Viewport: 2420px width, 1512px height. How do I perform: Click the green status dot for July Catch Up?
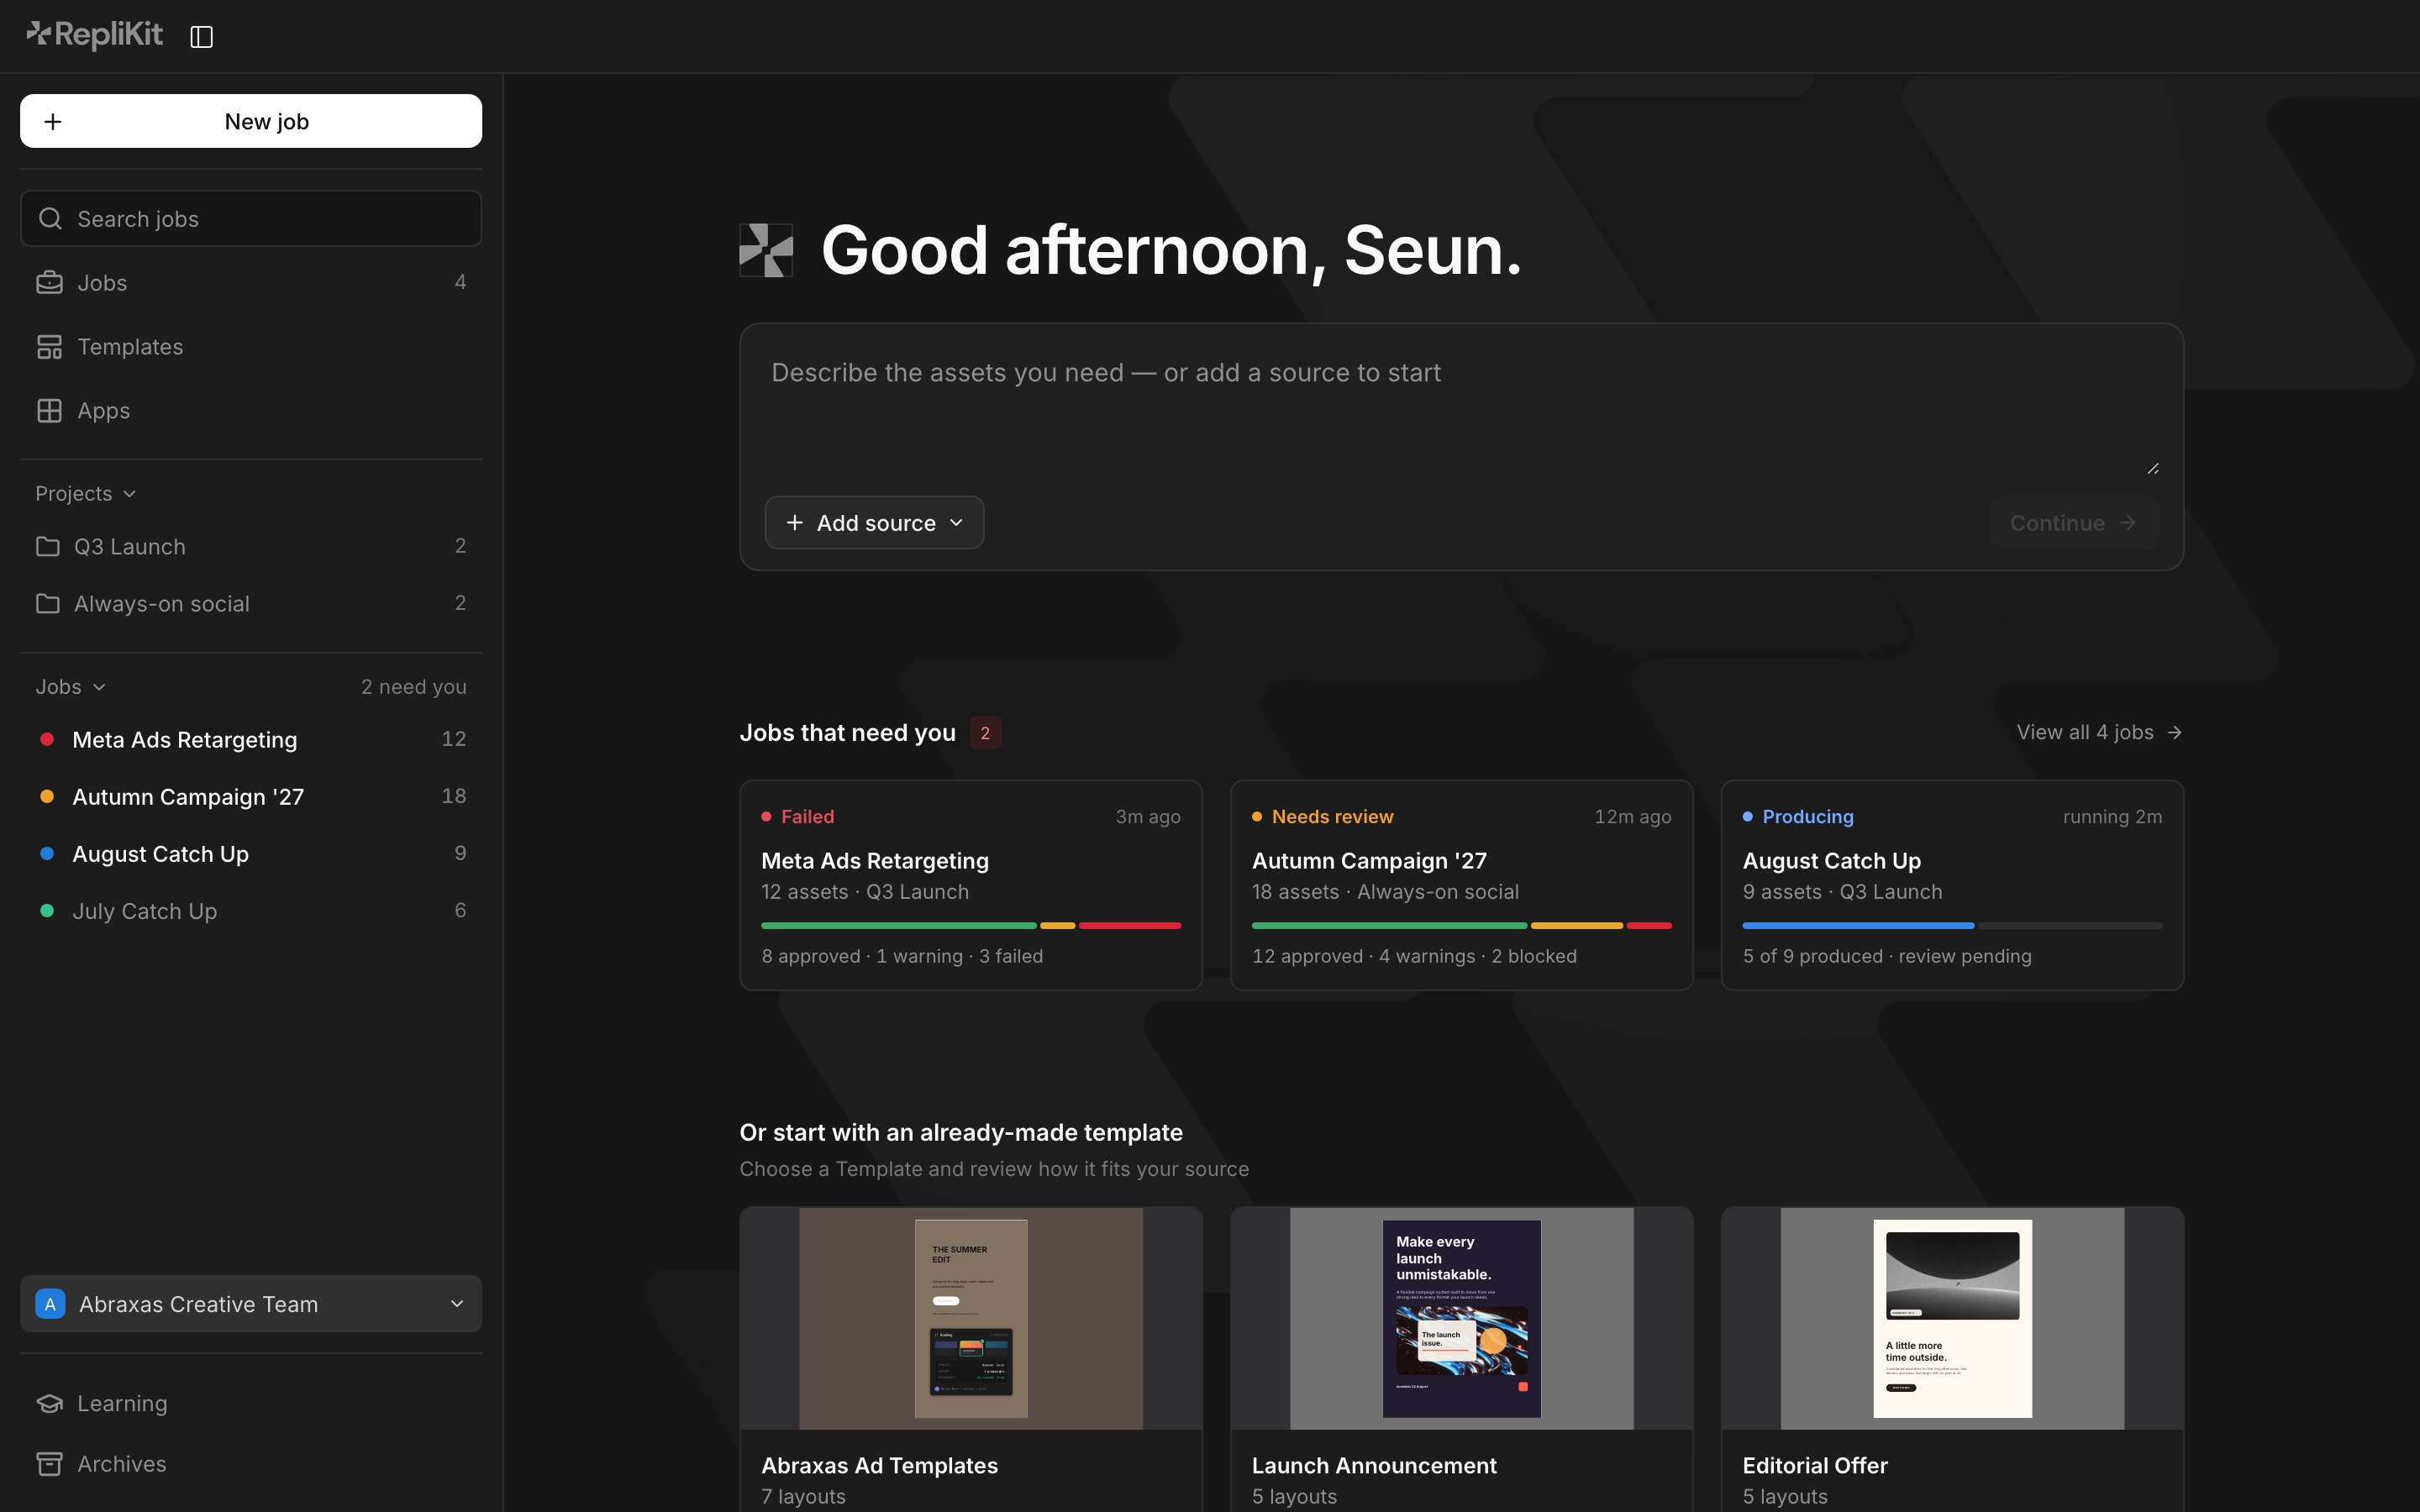click(x=46, y=910)
